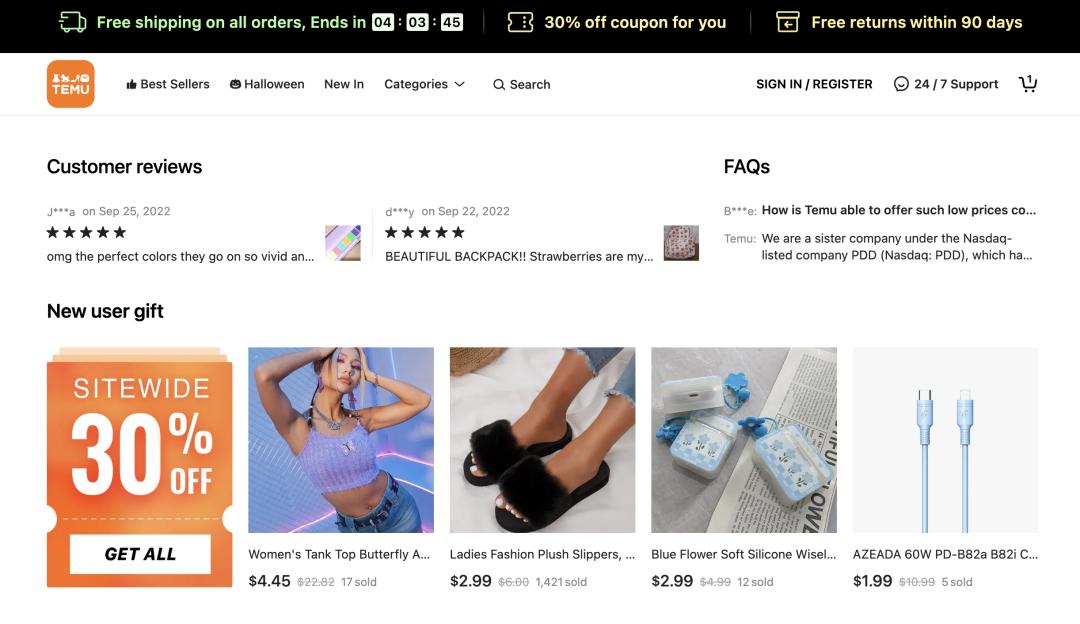Expand the Categories dropdown
Image resolution: width=1080 pixels, height=624 pixels.
424,84
